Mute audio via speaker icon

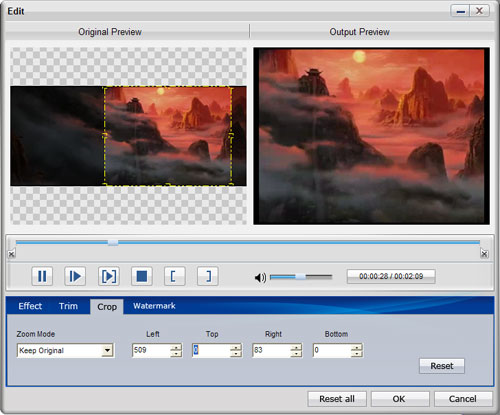260,277
